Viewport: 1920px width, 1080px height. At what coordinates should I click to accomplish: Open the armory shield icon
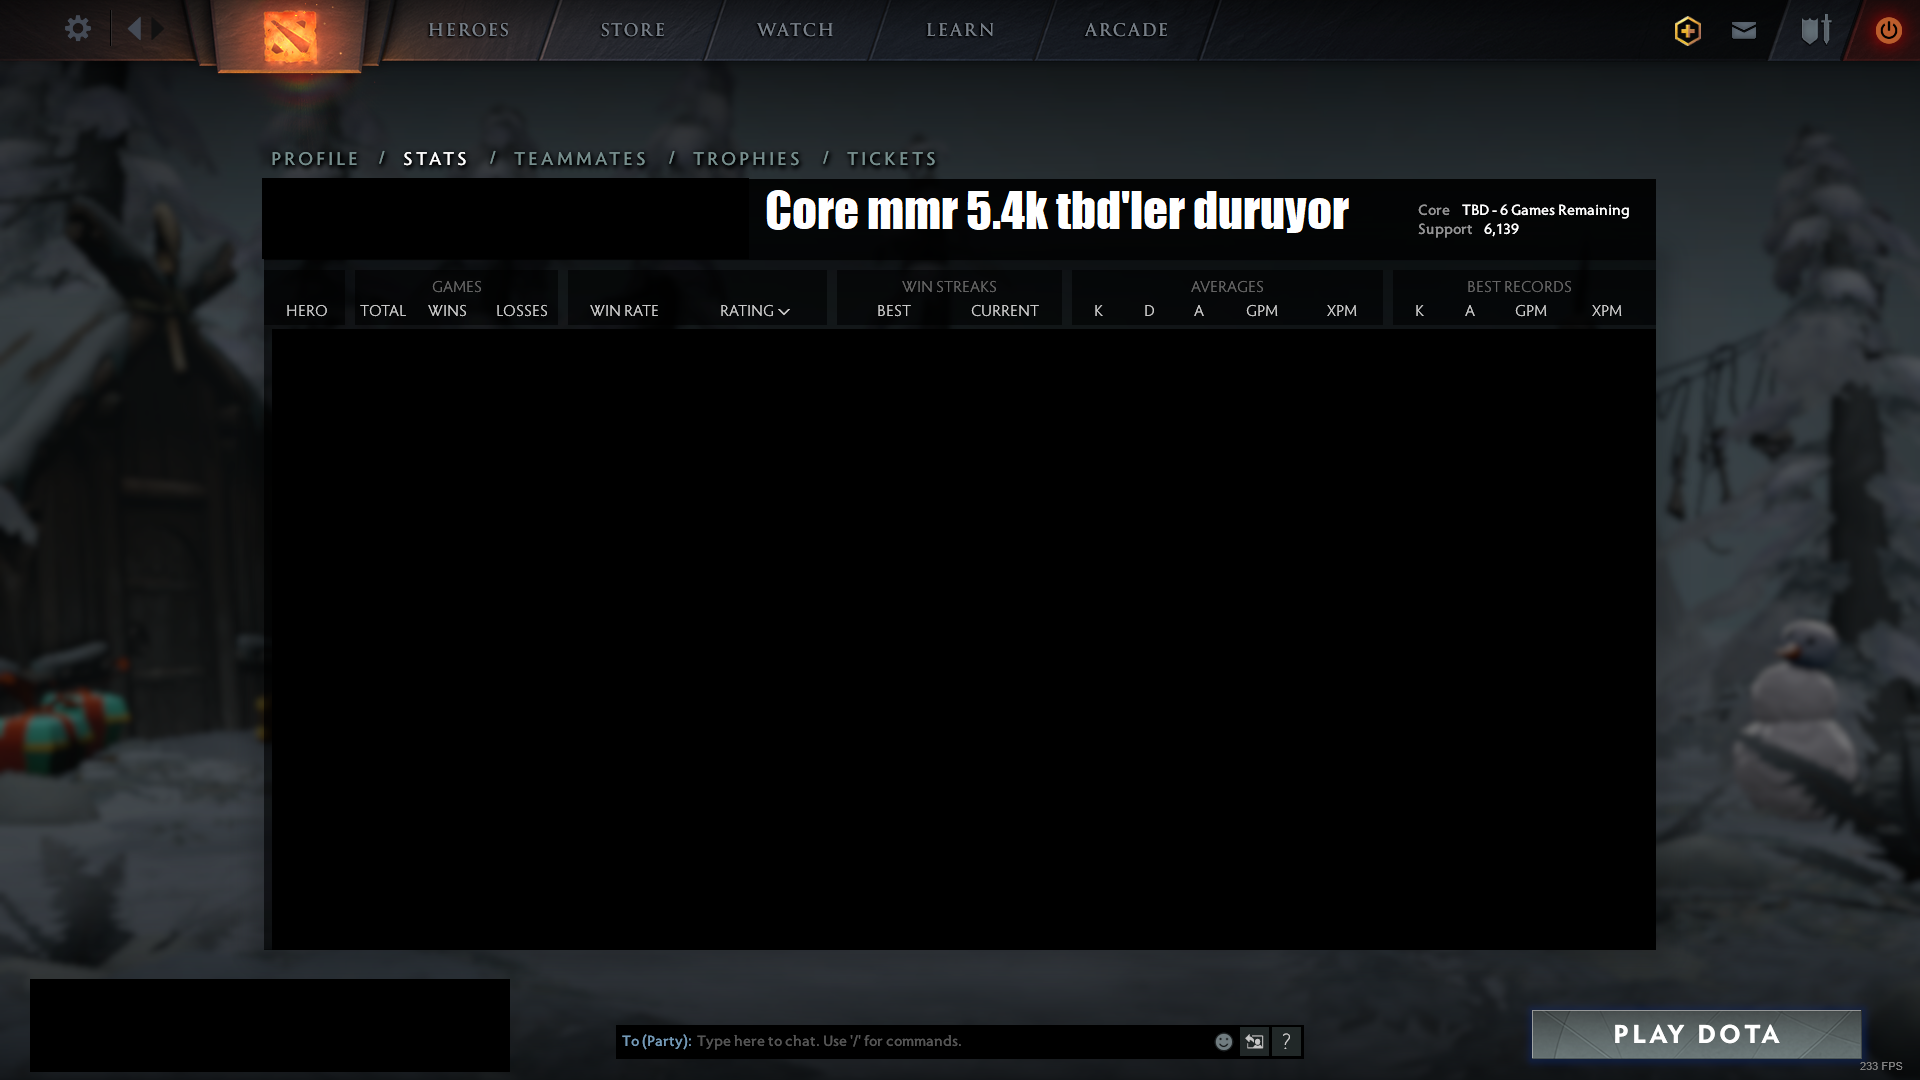tap(1816, 30)
